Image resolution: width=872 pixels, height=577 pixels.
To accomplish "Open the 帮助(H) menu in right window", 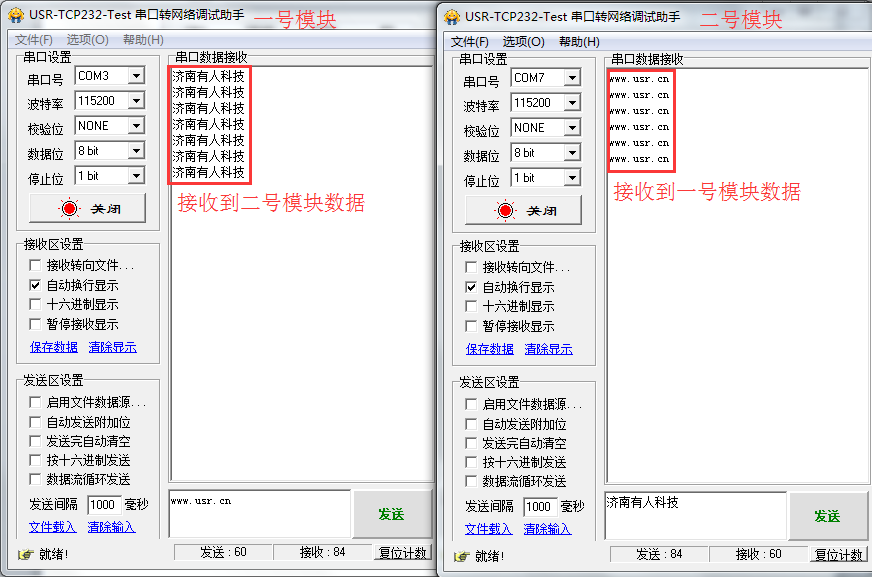I will tap(579, 41).
